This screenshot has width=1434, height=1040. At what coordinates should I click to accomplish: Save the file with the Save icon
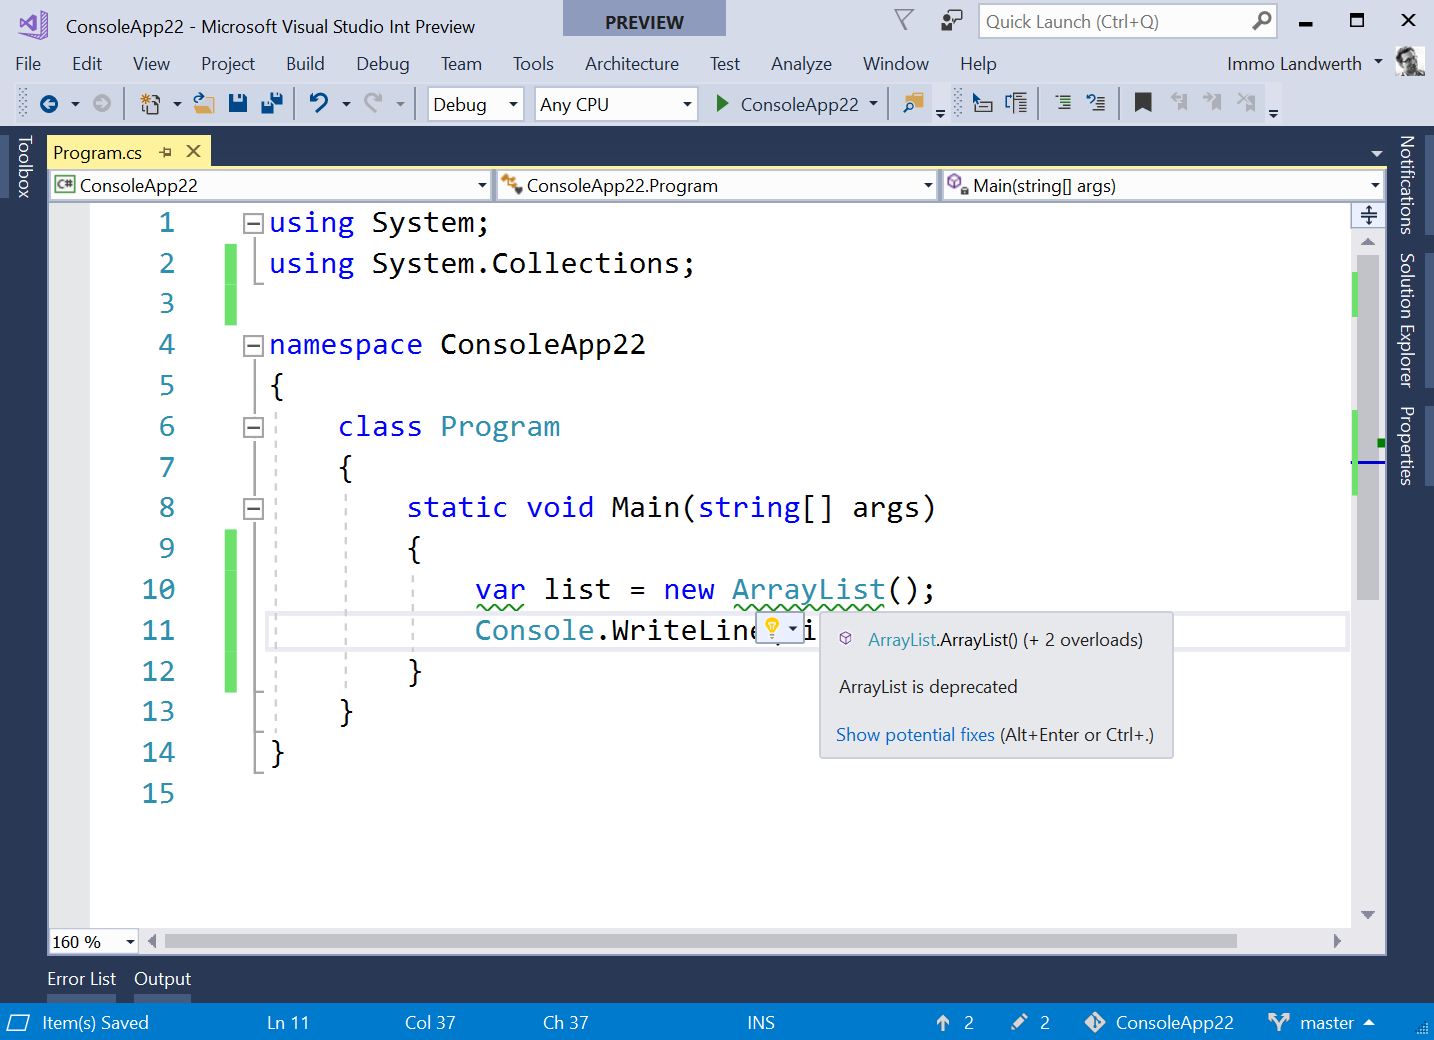click(238, 103)
